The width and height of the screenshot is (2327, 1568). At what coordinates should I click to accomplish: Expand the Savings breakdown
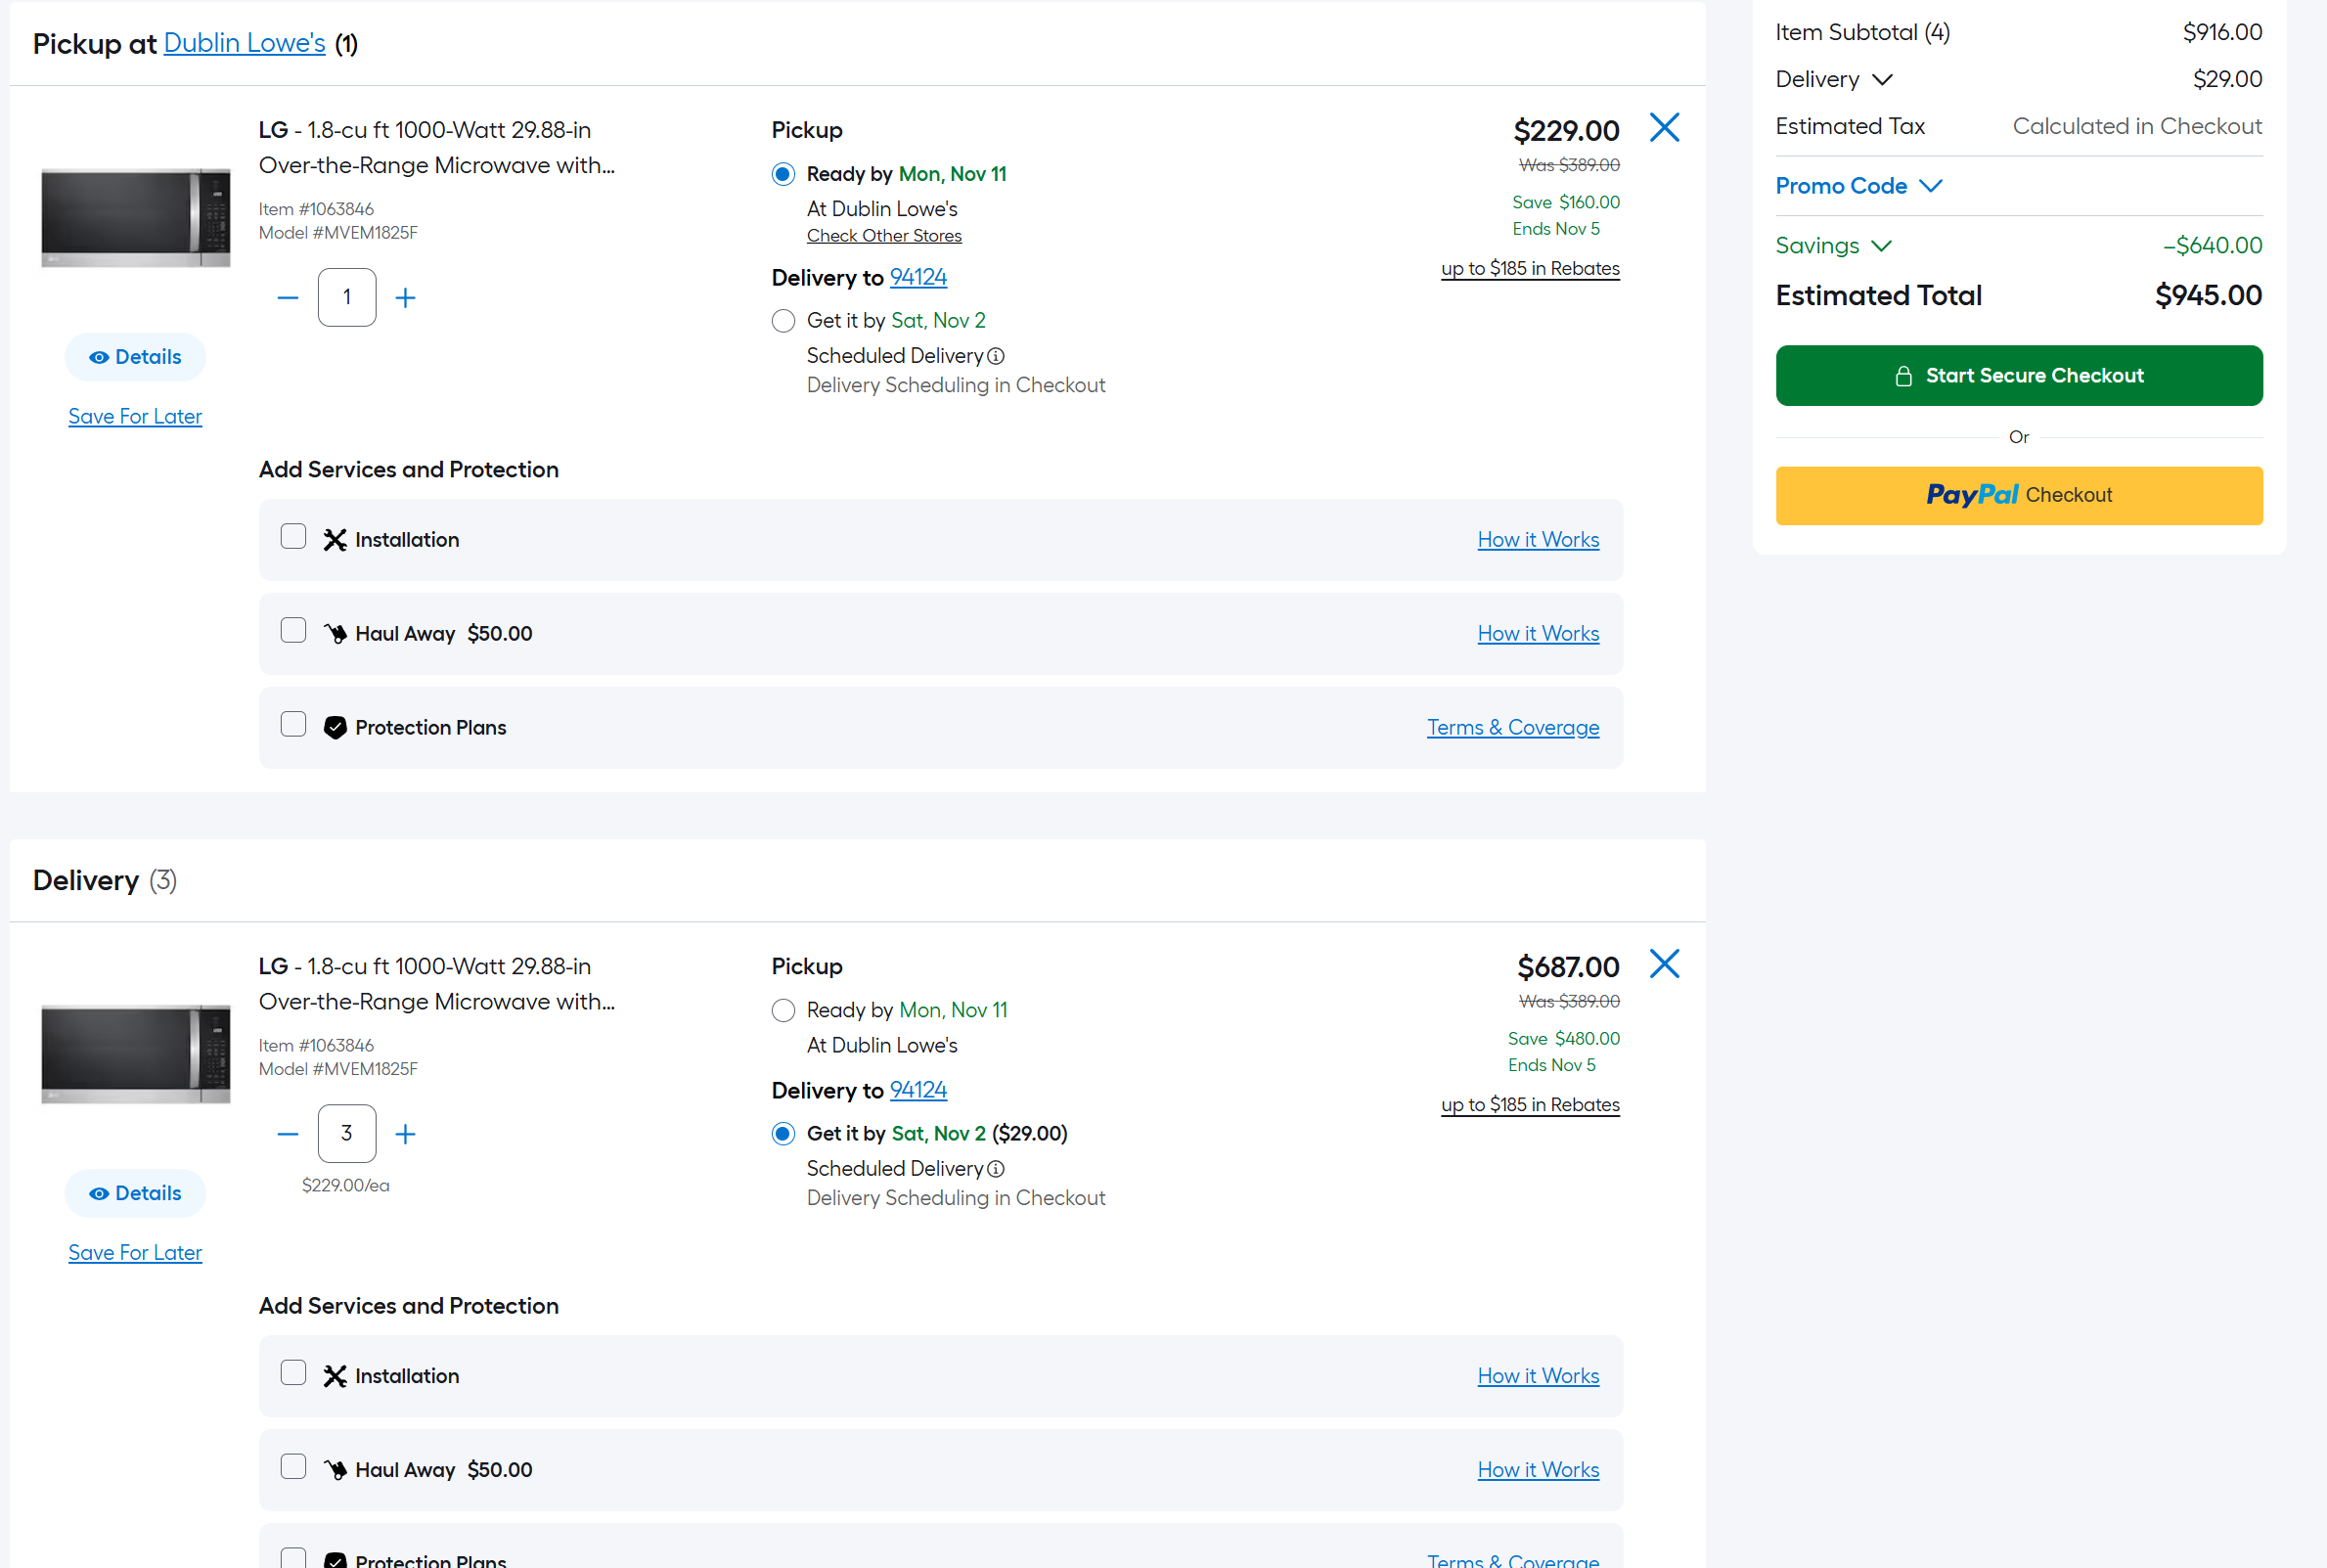tap(1834, 246)
